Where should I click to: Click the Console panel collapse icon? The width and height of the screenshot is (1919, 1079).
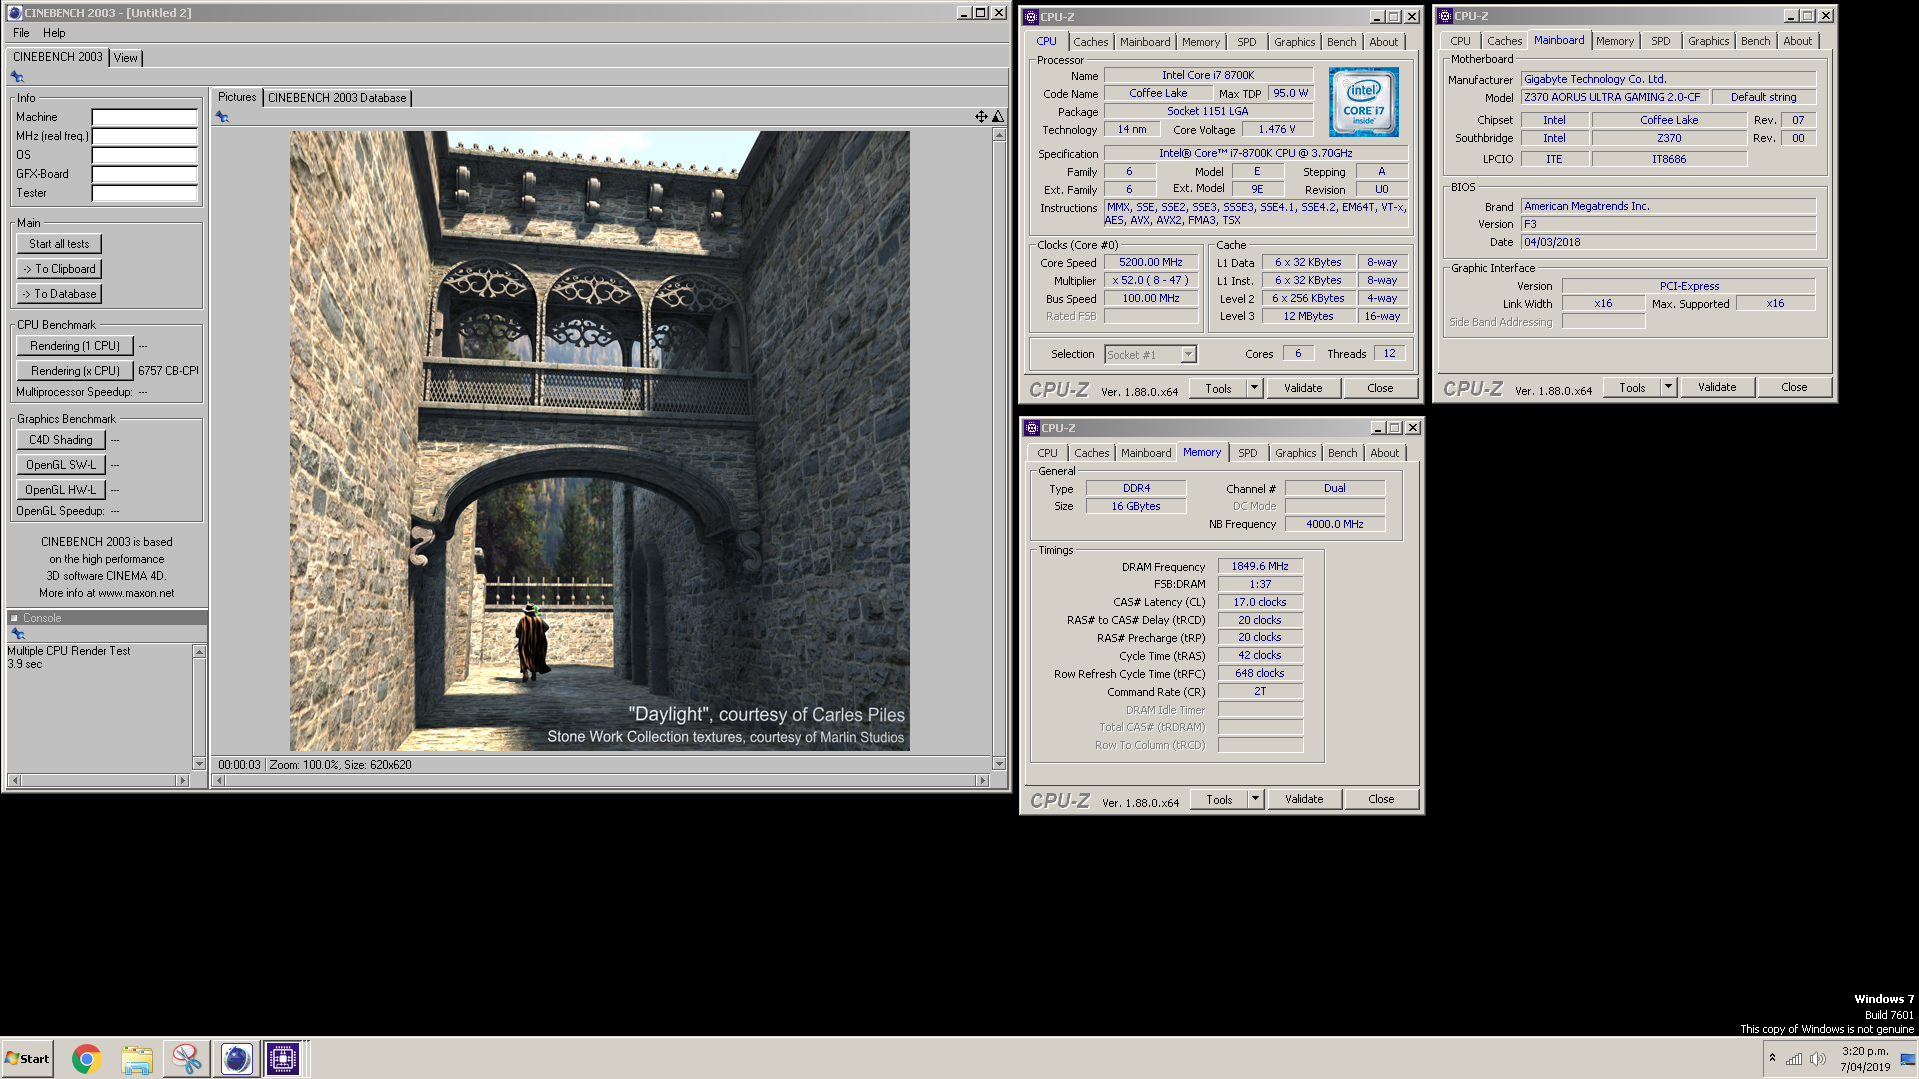[x=14, y=618]
